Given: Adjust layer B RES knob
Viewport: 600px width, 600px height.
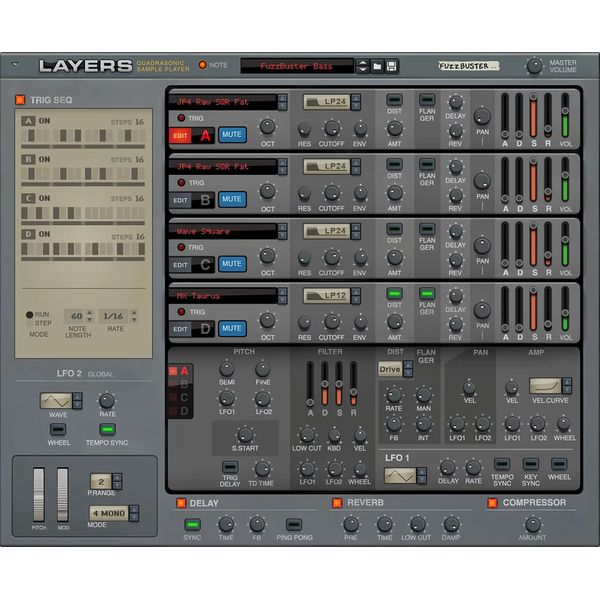Looking at the screenshot, I should pyautogui.click(x=304, y=194).
